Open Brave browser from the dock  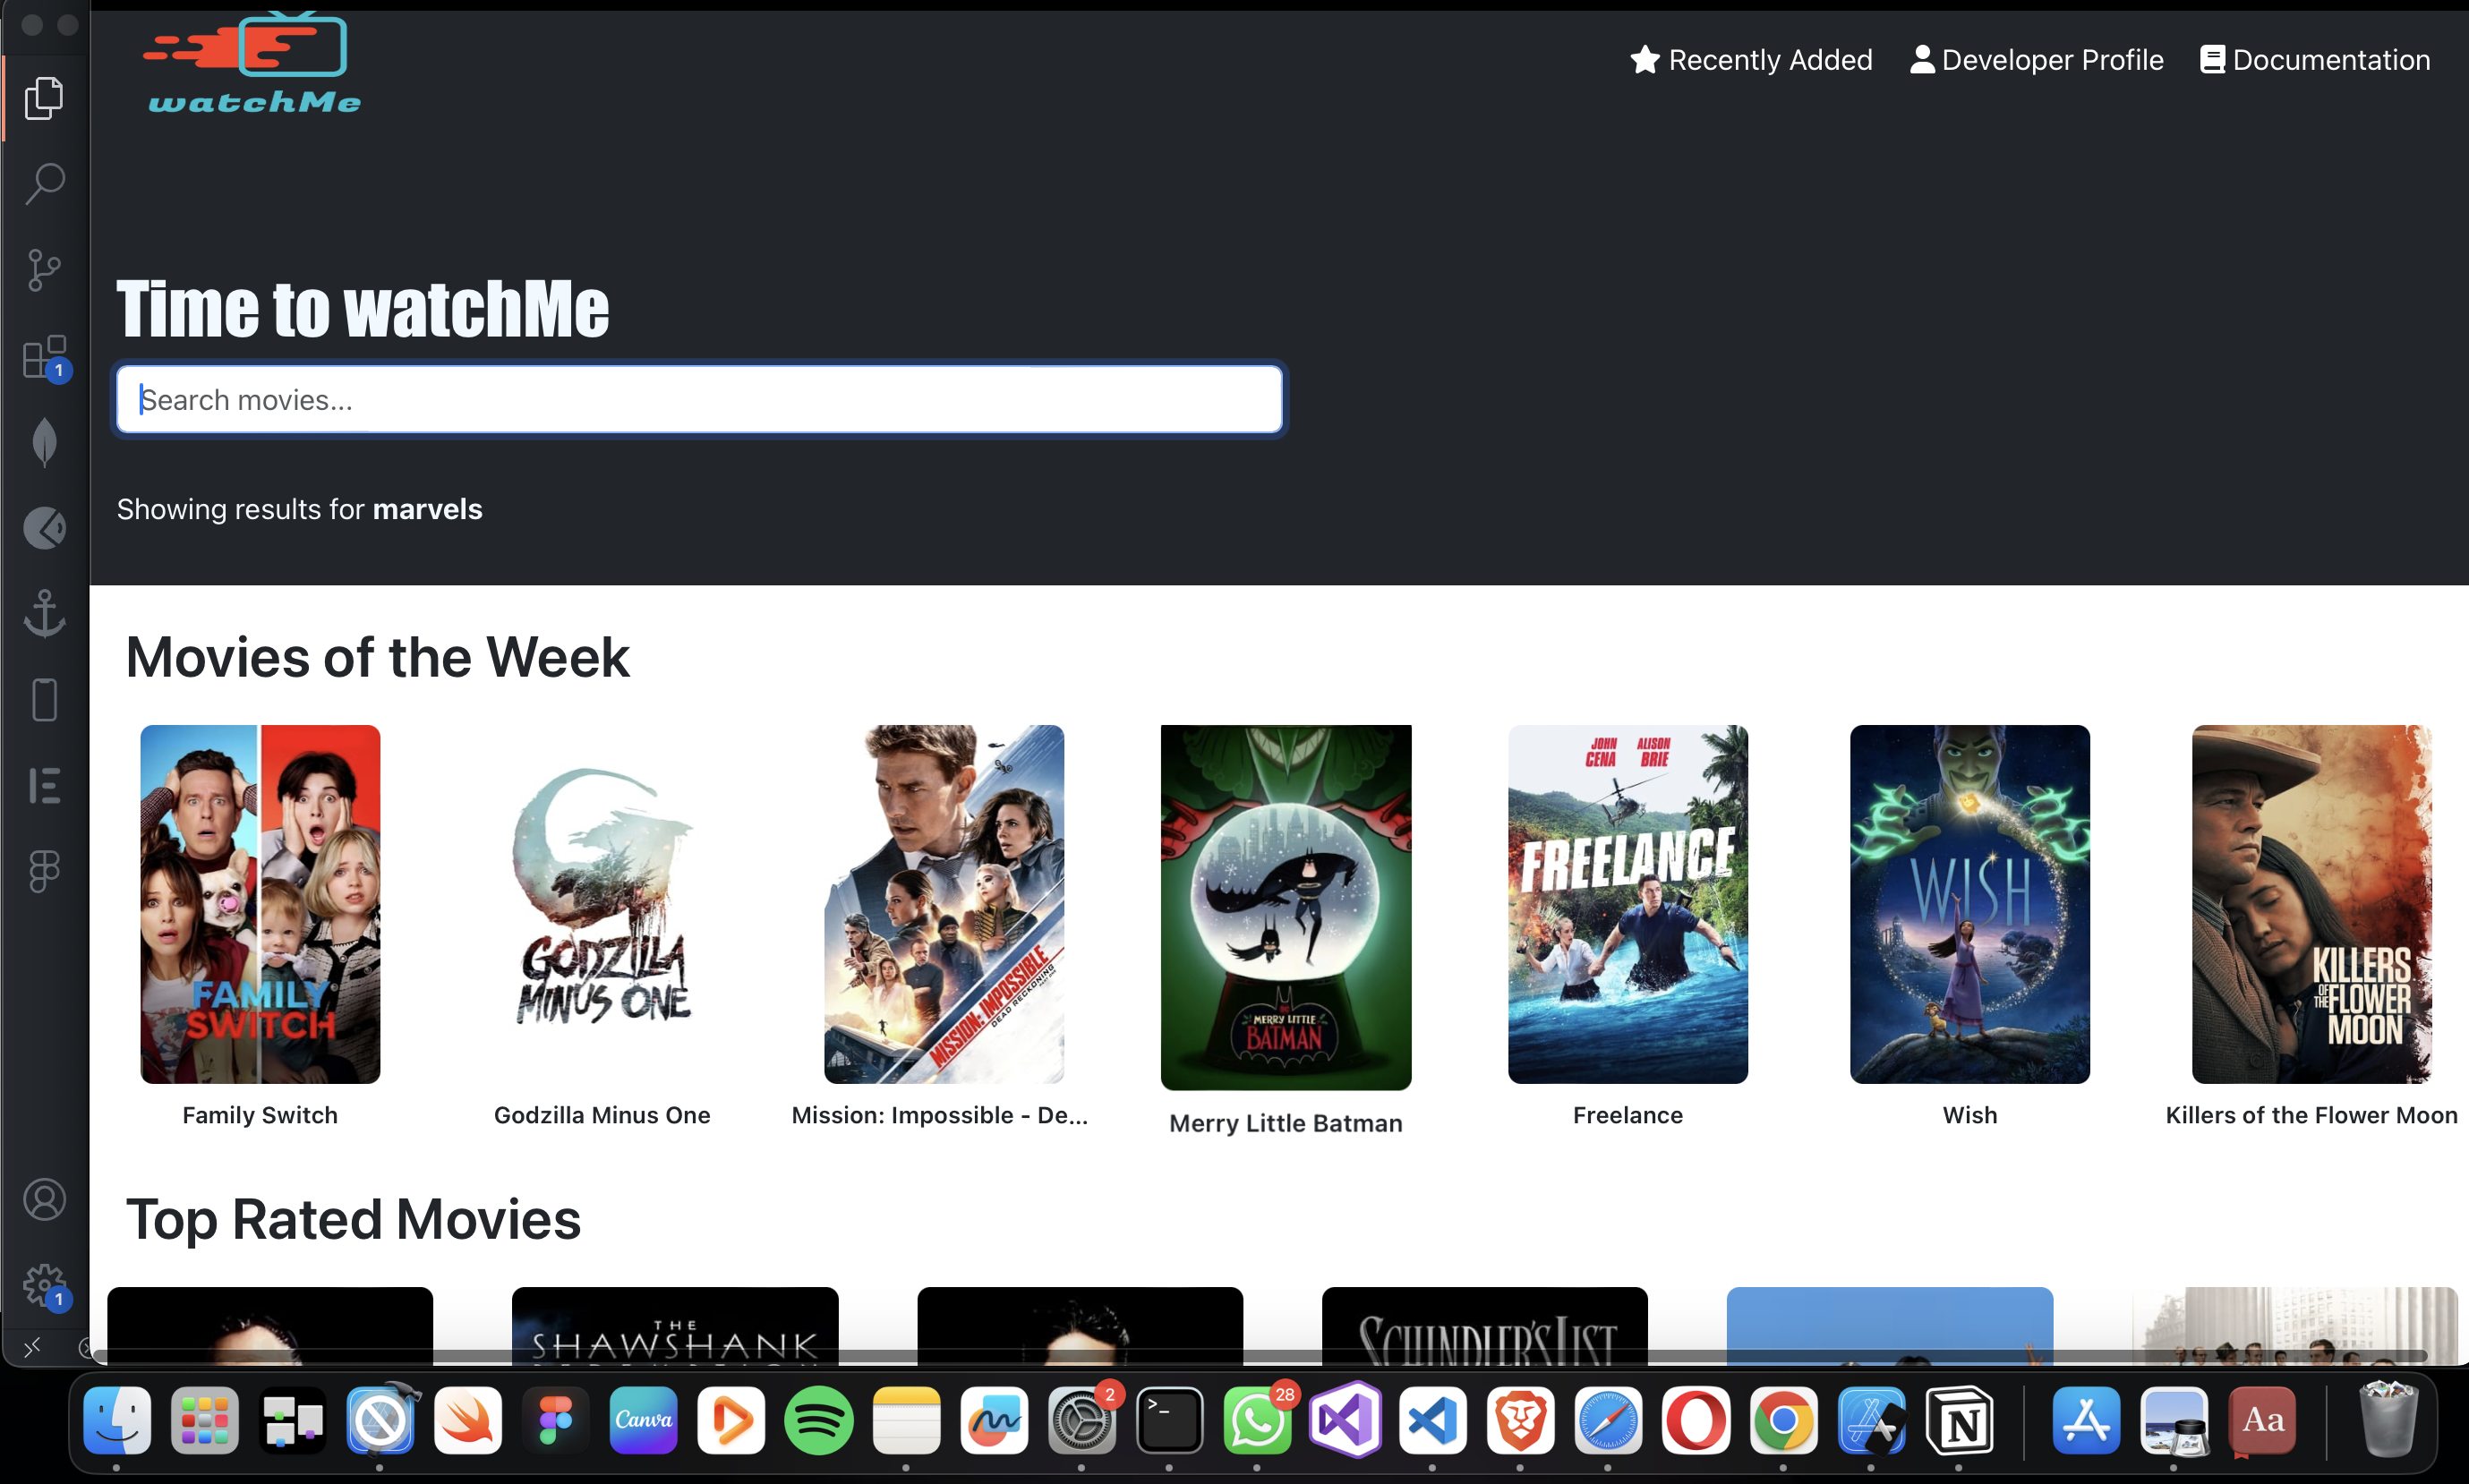click(1520, 1419)
